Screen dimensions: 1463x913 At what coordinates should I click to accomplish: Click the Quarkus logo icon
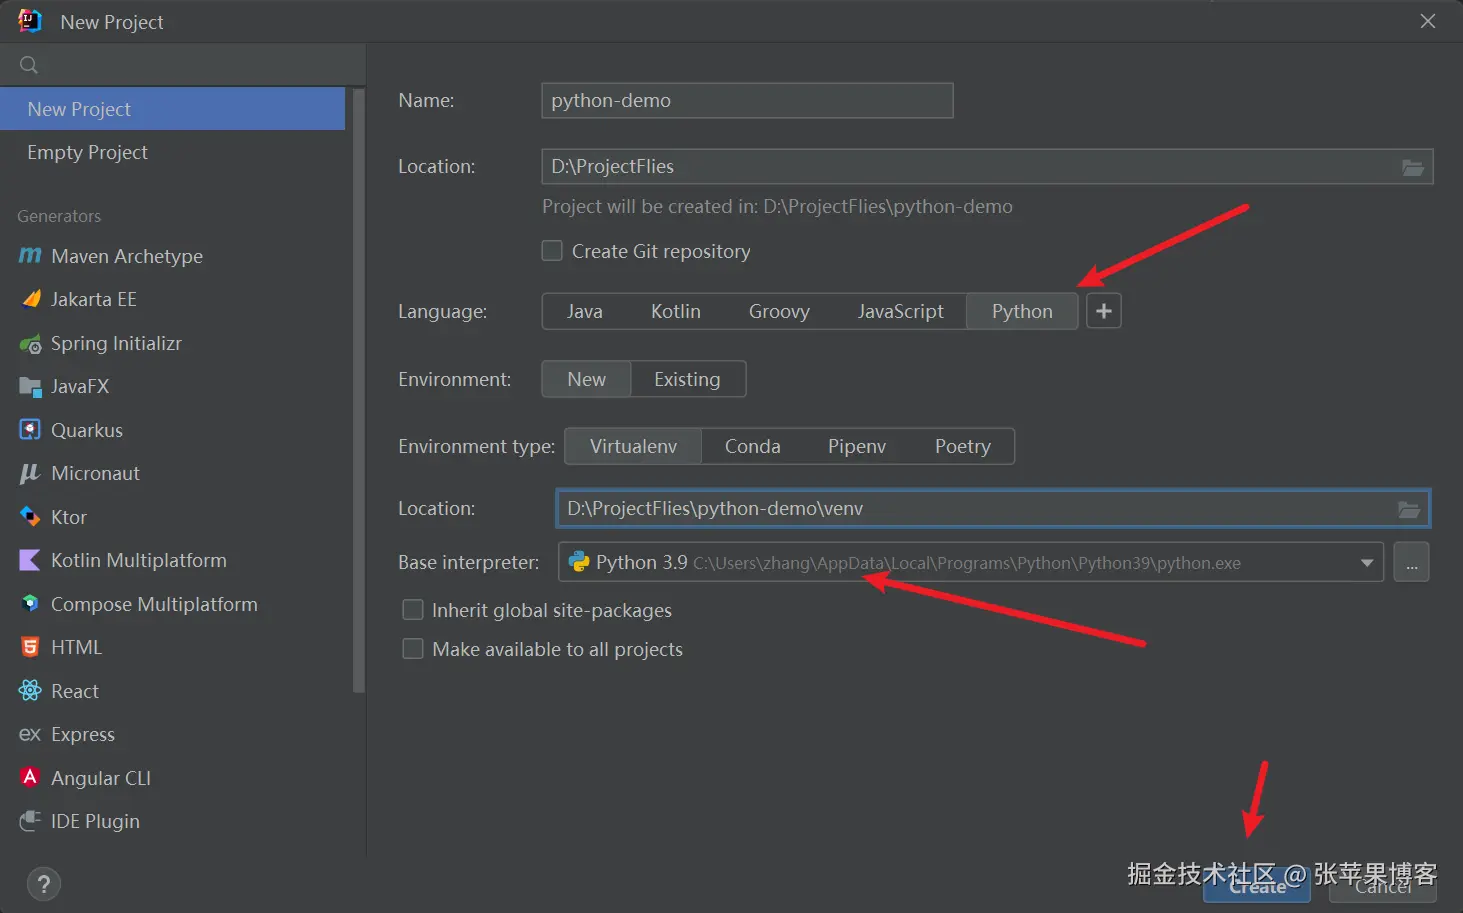click(30, 430)
